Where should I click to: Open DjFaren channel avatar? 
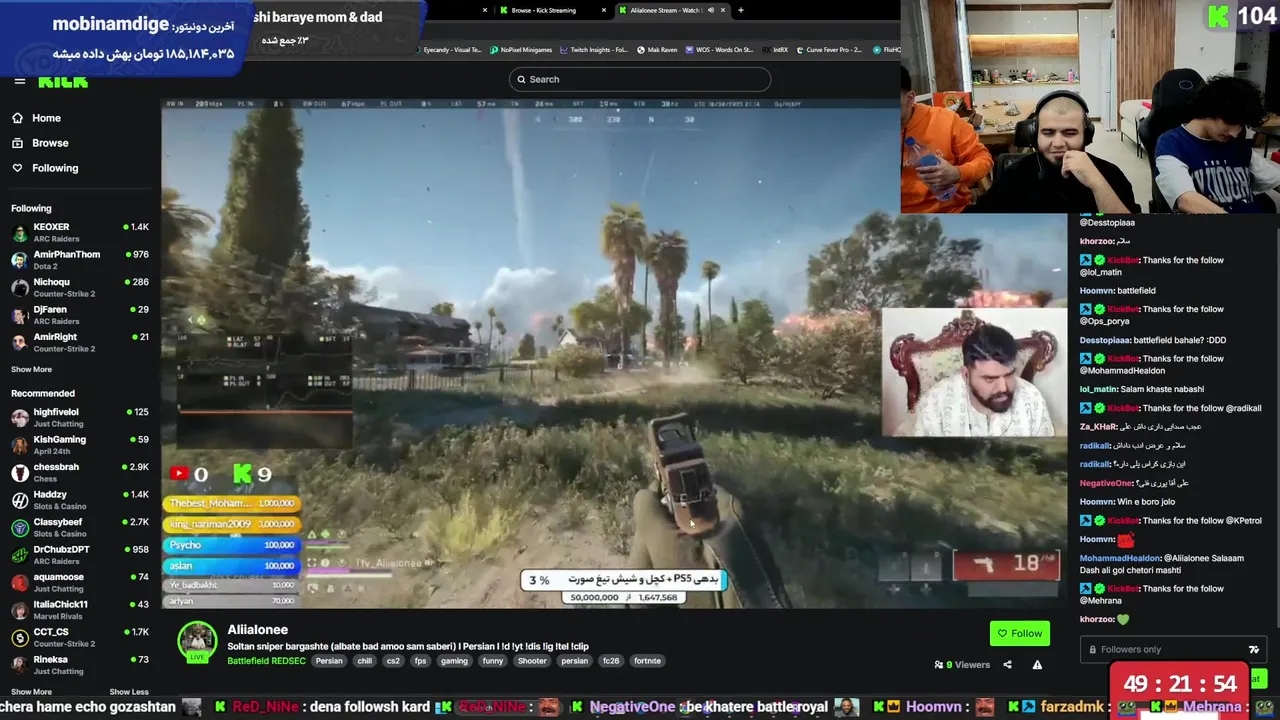coord(20,315)
